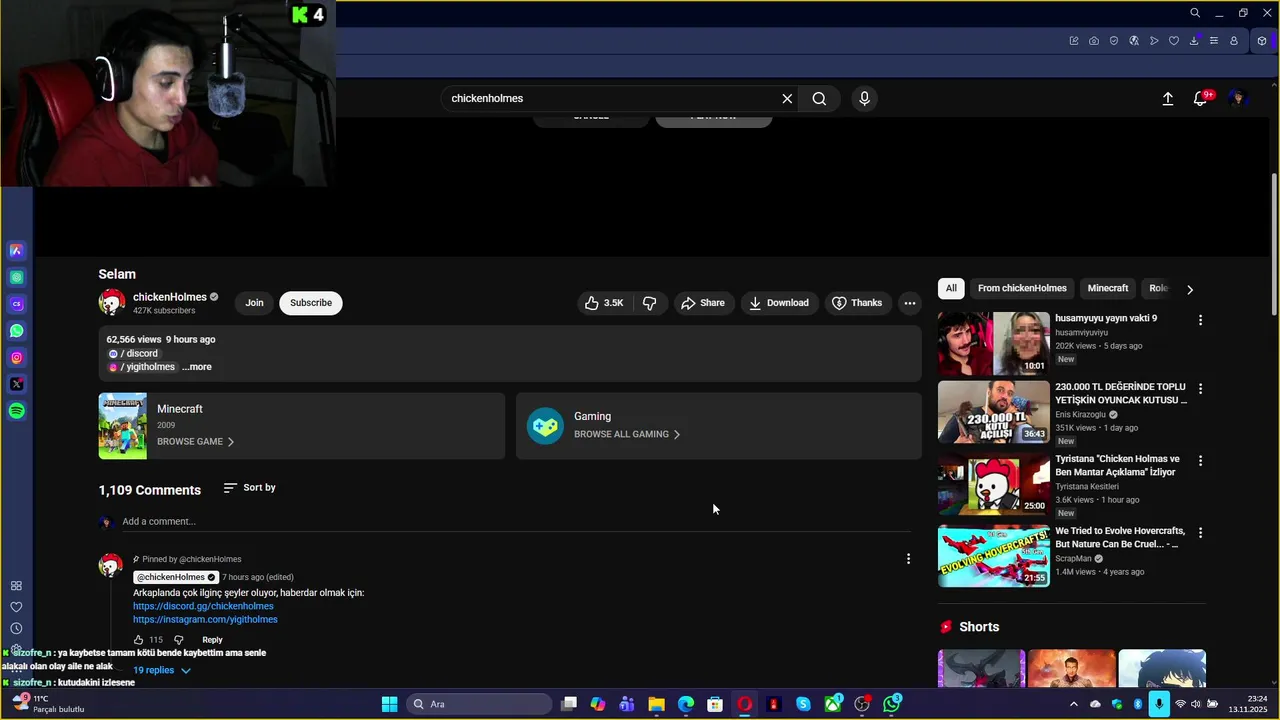Click the Opera edit page icon

pos(1074,41)
